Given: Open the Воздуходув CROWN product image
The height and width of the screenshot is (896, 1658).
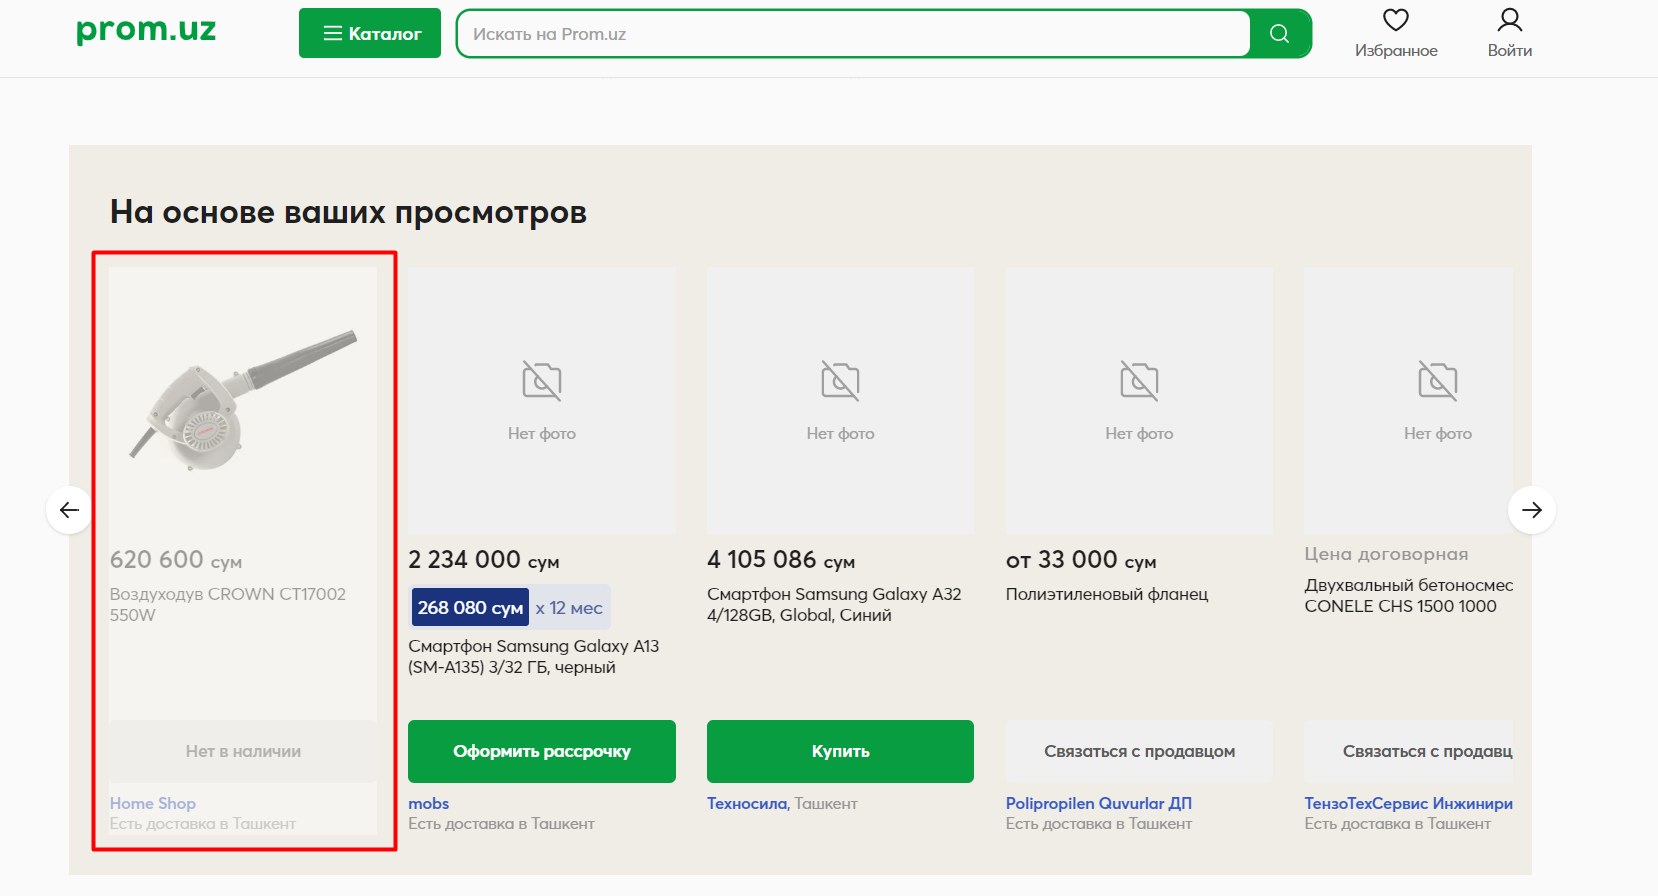Looking at the screenshot, I should click(x=243, y=400).
